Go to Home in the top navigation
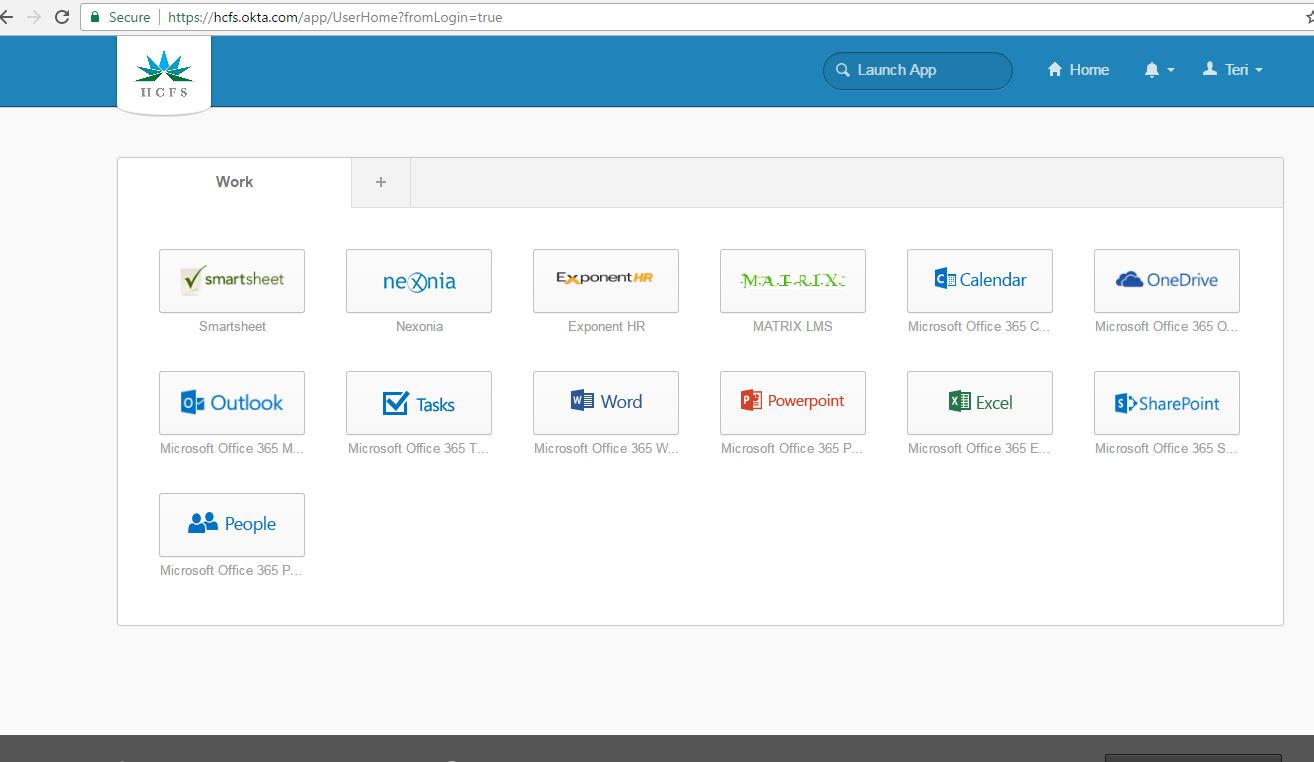Image resolution: width=1314 pixels, height=762 pixels. coord(1078,70)
